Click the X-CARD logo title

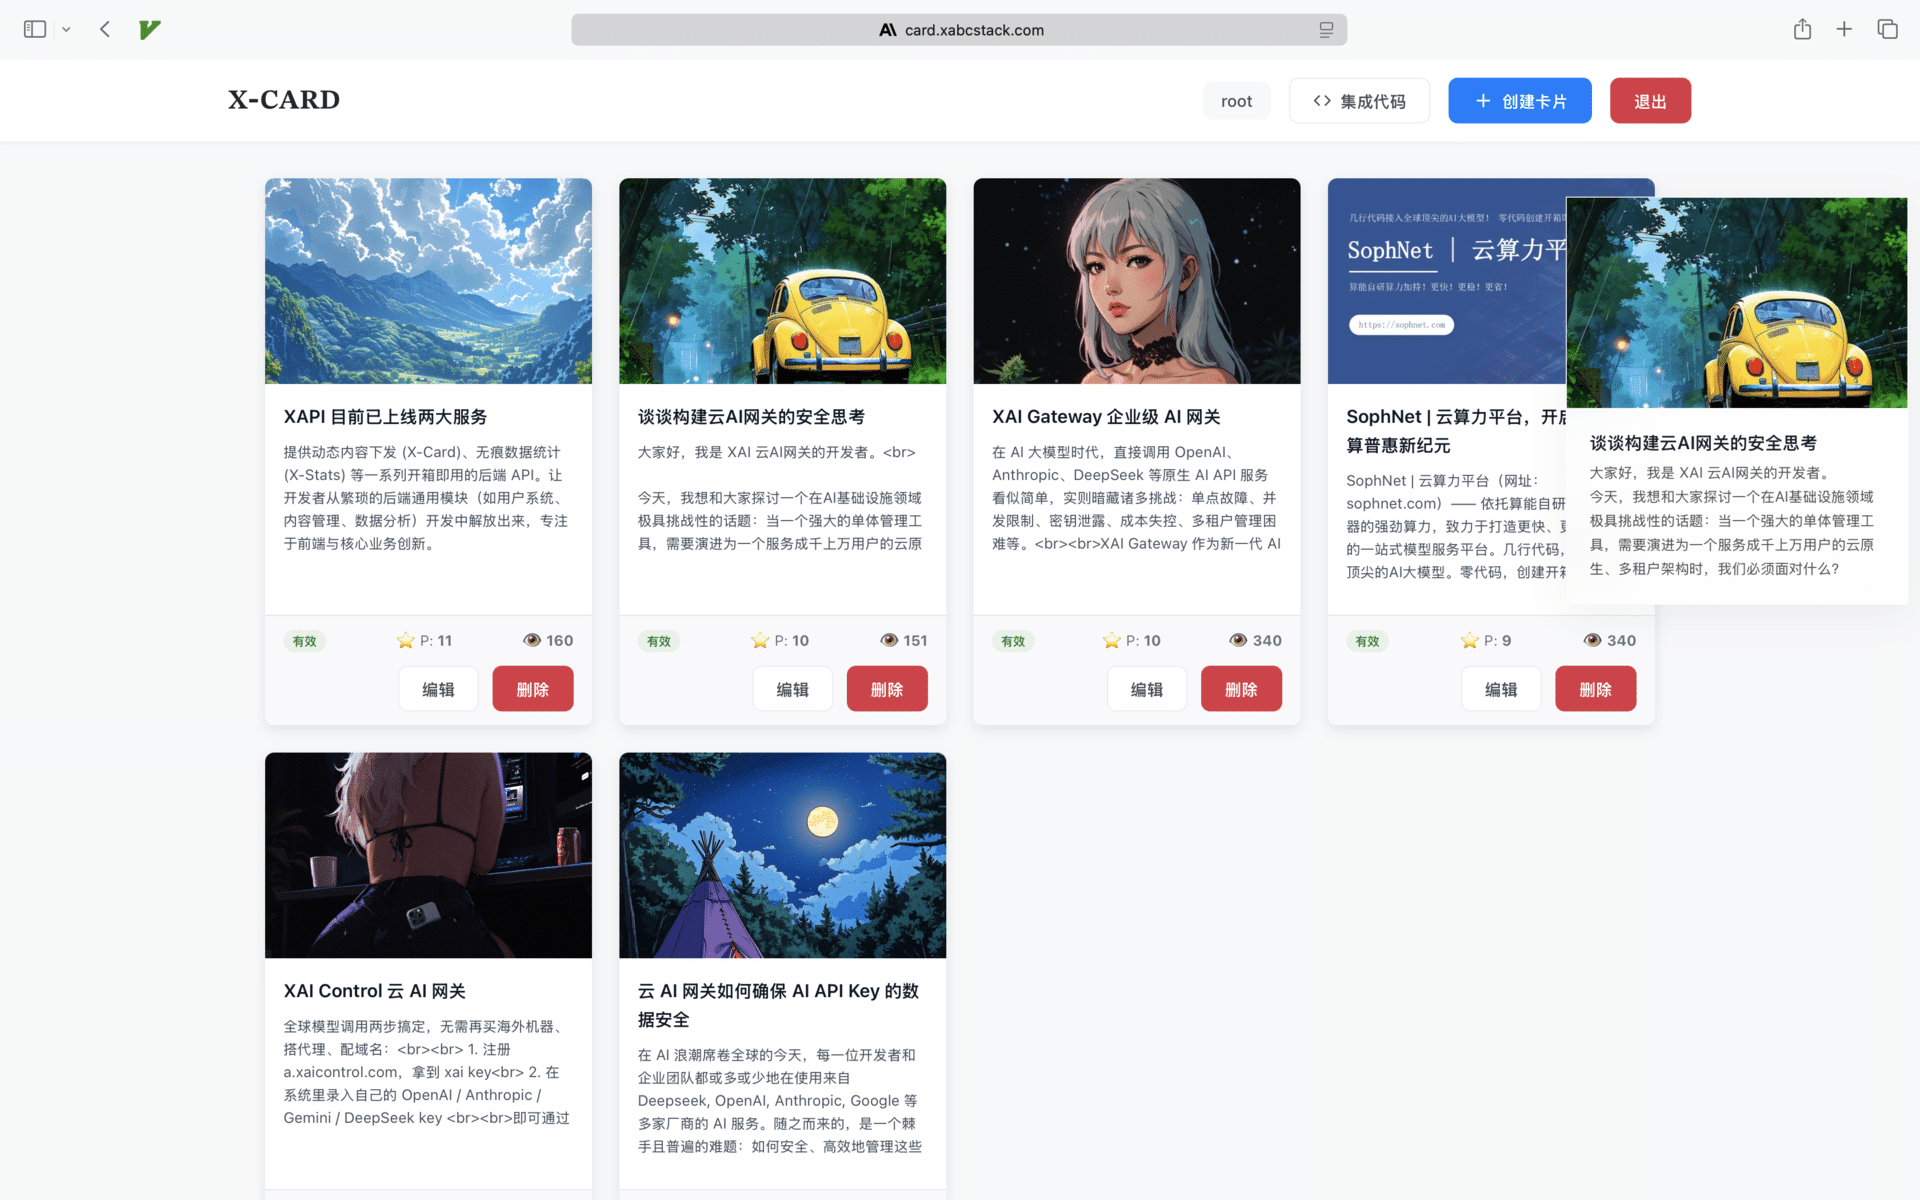point(283,99)
